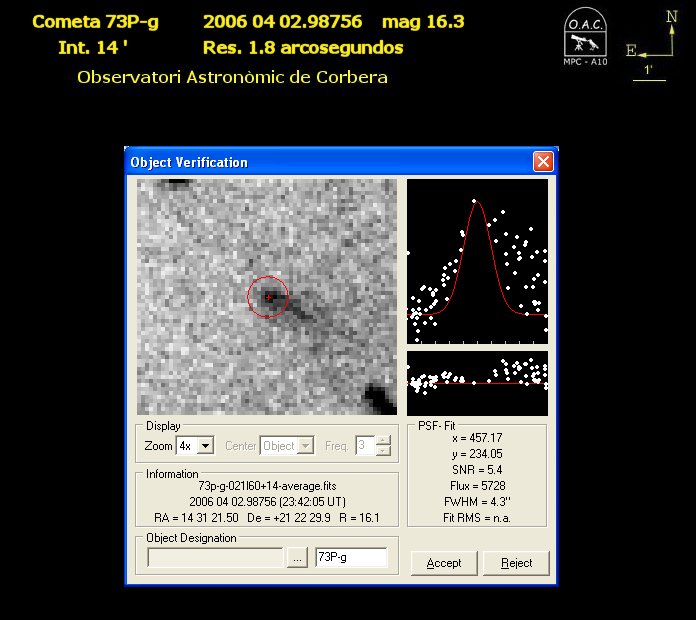Click the Freq. value field
Image resolution: width=696 pixels, height=620 pixels.
pyautogui.click(x=365, y=445)
